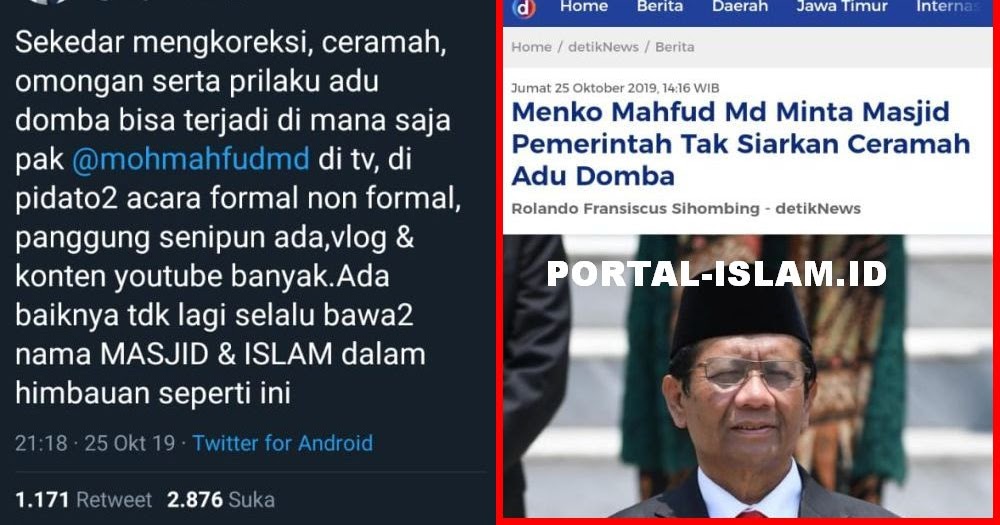Click the detik logo icon
Image resolution: width=1000 pixels, height=525 pixels.
pos(524,8)
